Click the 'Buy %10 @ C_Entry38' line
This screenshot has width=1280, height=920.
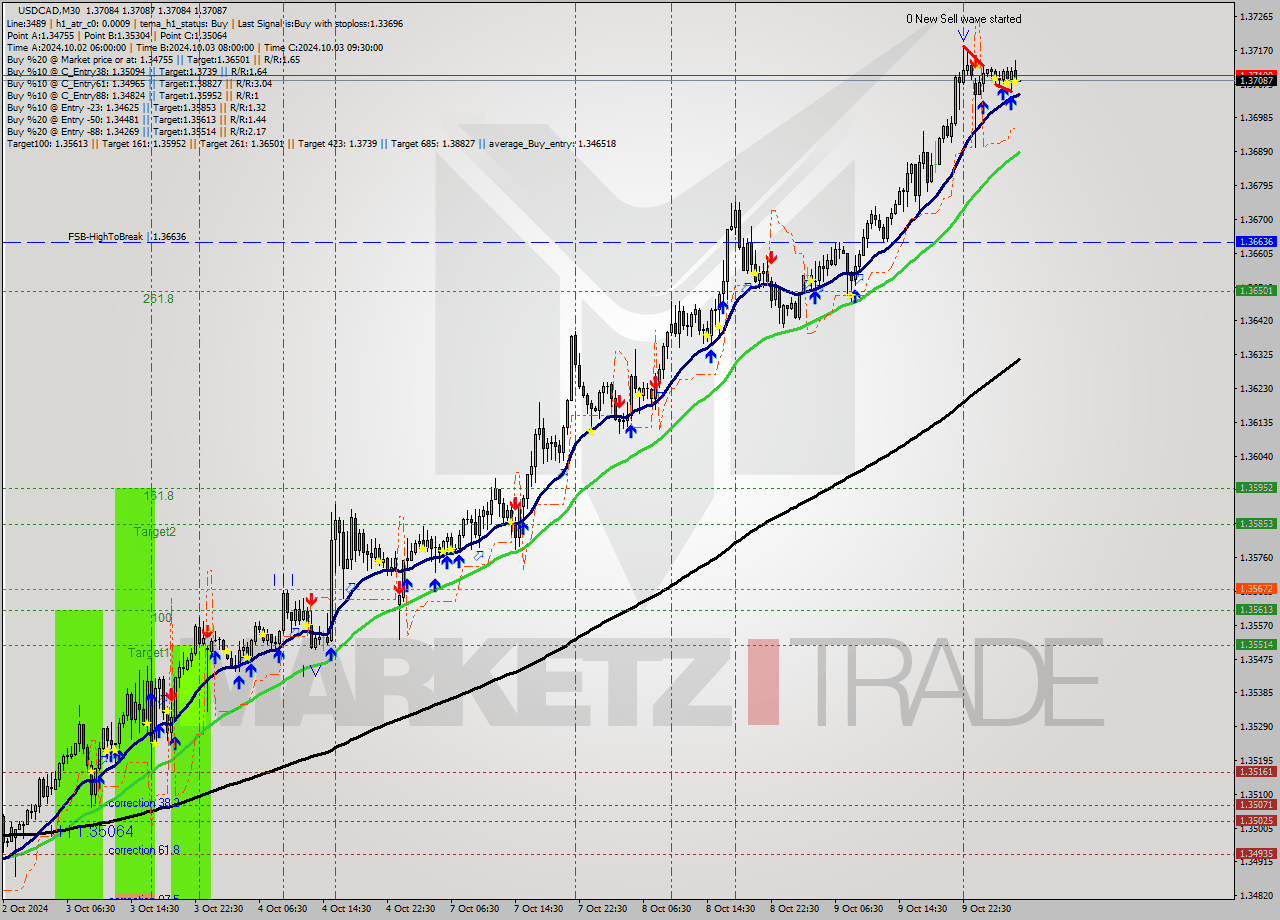136,71
